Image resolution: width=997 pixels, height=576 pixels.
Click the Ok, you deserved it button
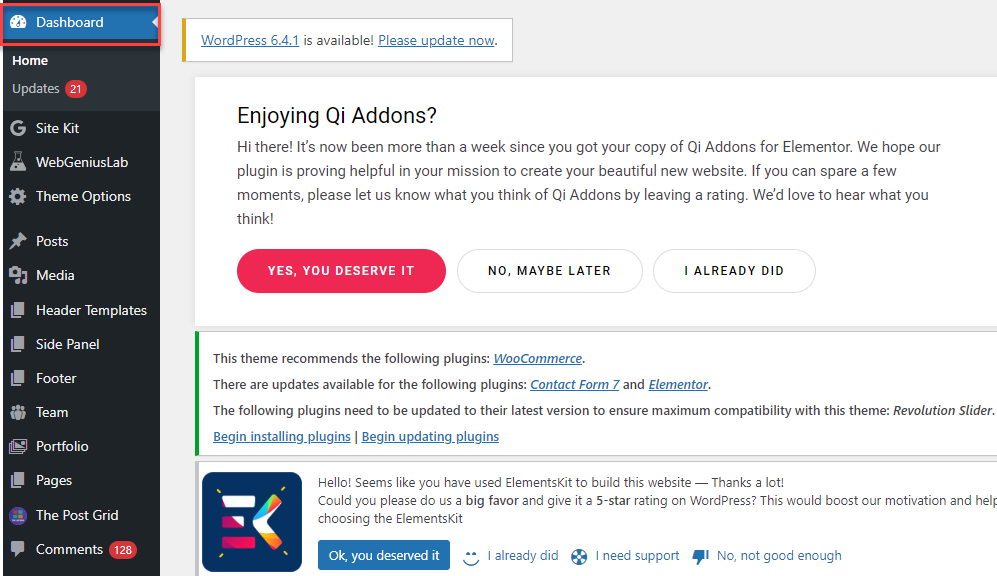click(384, 555)
